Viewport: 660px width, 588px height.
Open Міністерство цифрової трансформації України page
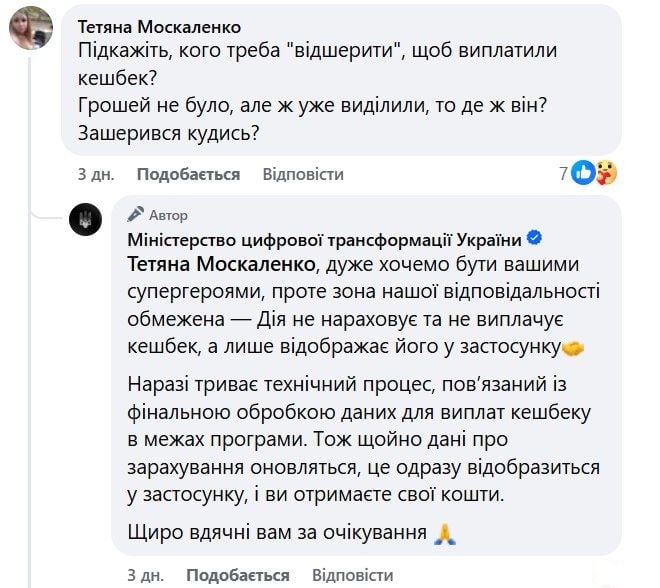coord(326,238)
